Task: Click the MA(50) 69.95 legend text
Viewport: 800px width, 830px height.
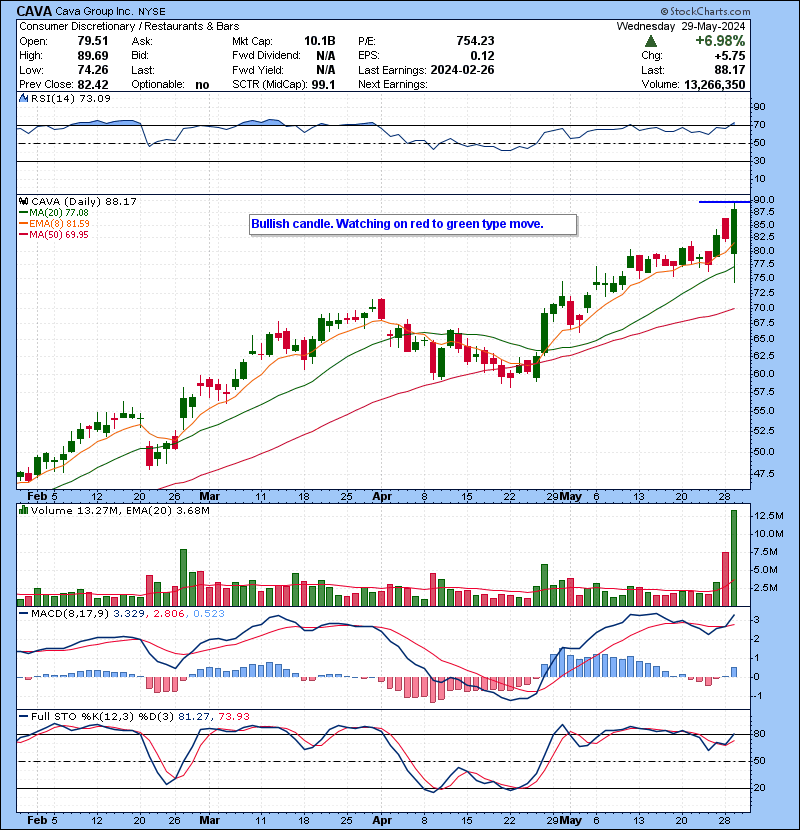Action: [59, 234]
